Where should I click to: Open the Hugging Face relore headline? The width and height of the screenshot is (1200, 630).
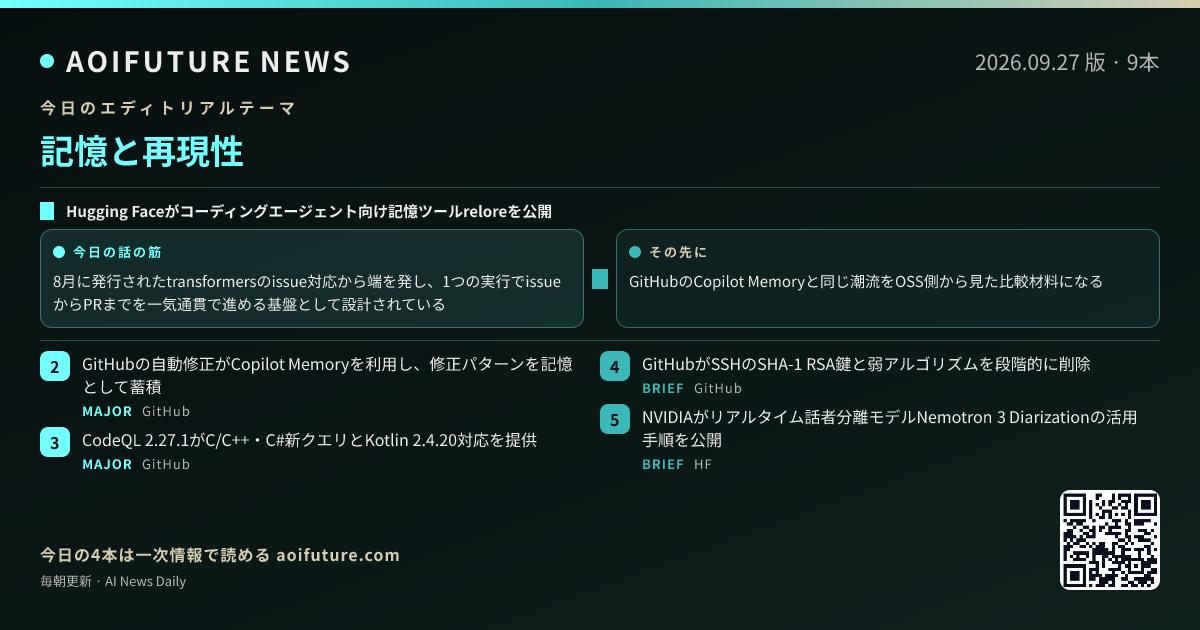coord(309,211)
